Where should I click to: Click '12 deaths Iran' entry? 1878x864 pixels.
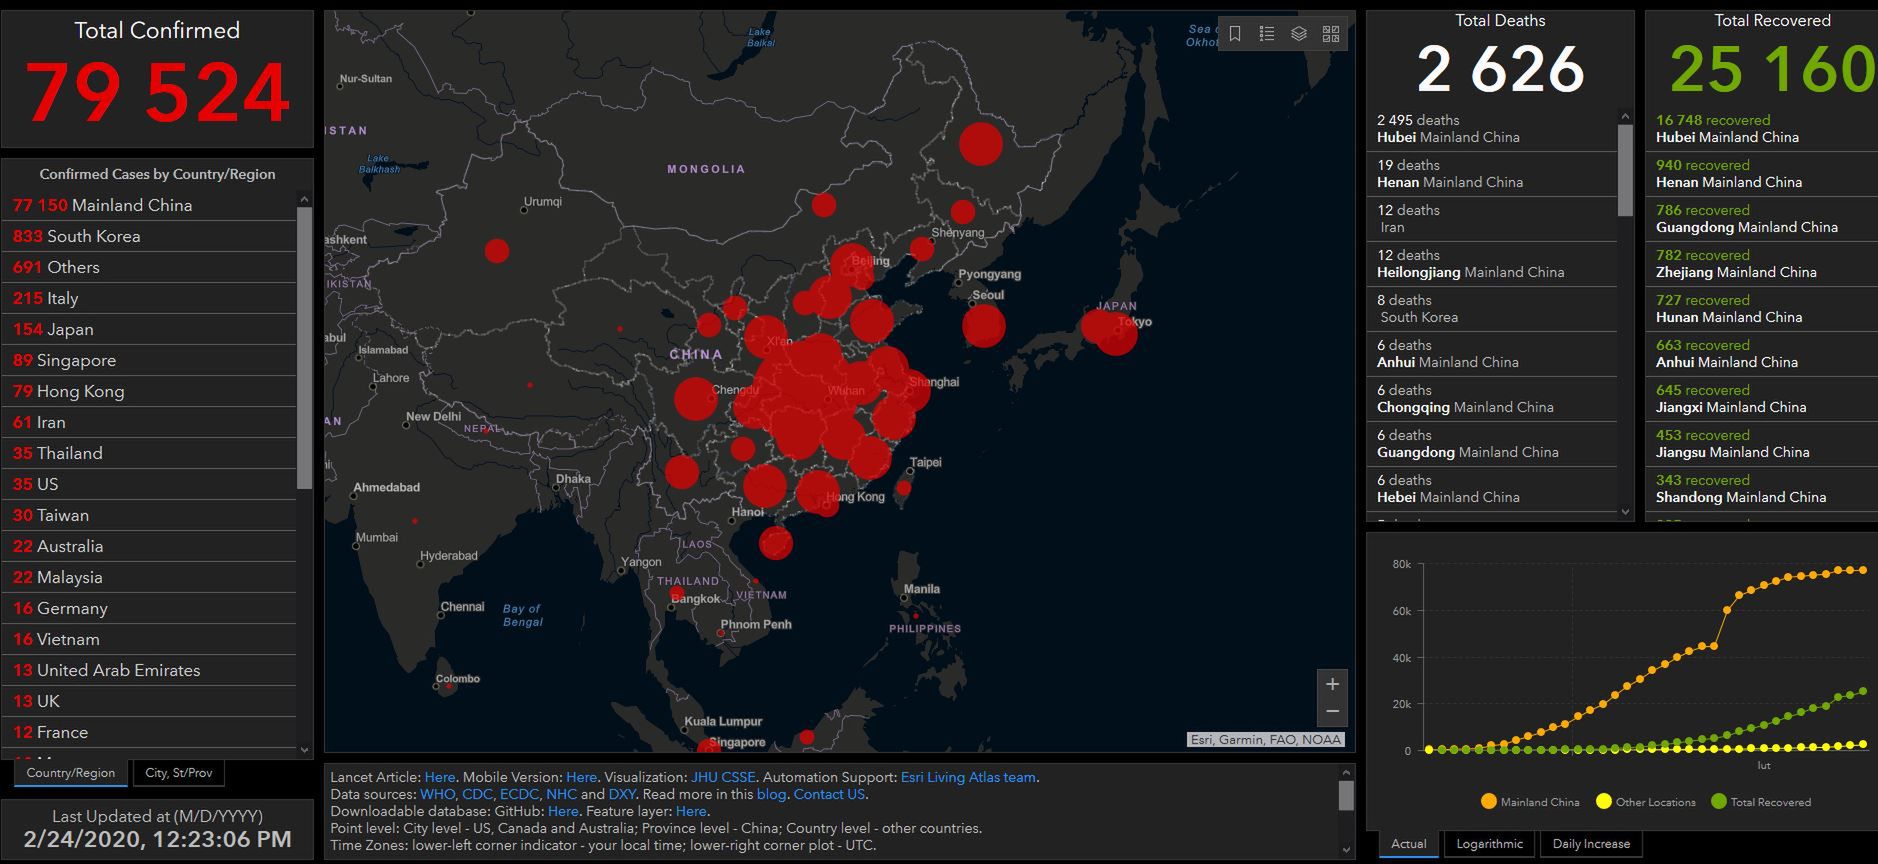[x=1491, y=219]
